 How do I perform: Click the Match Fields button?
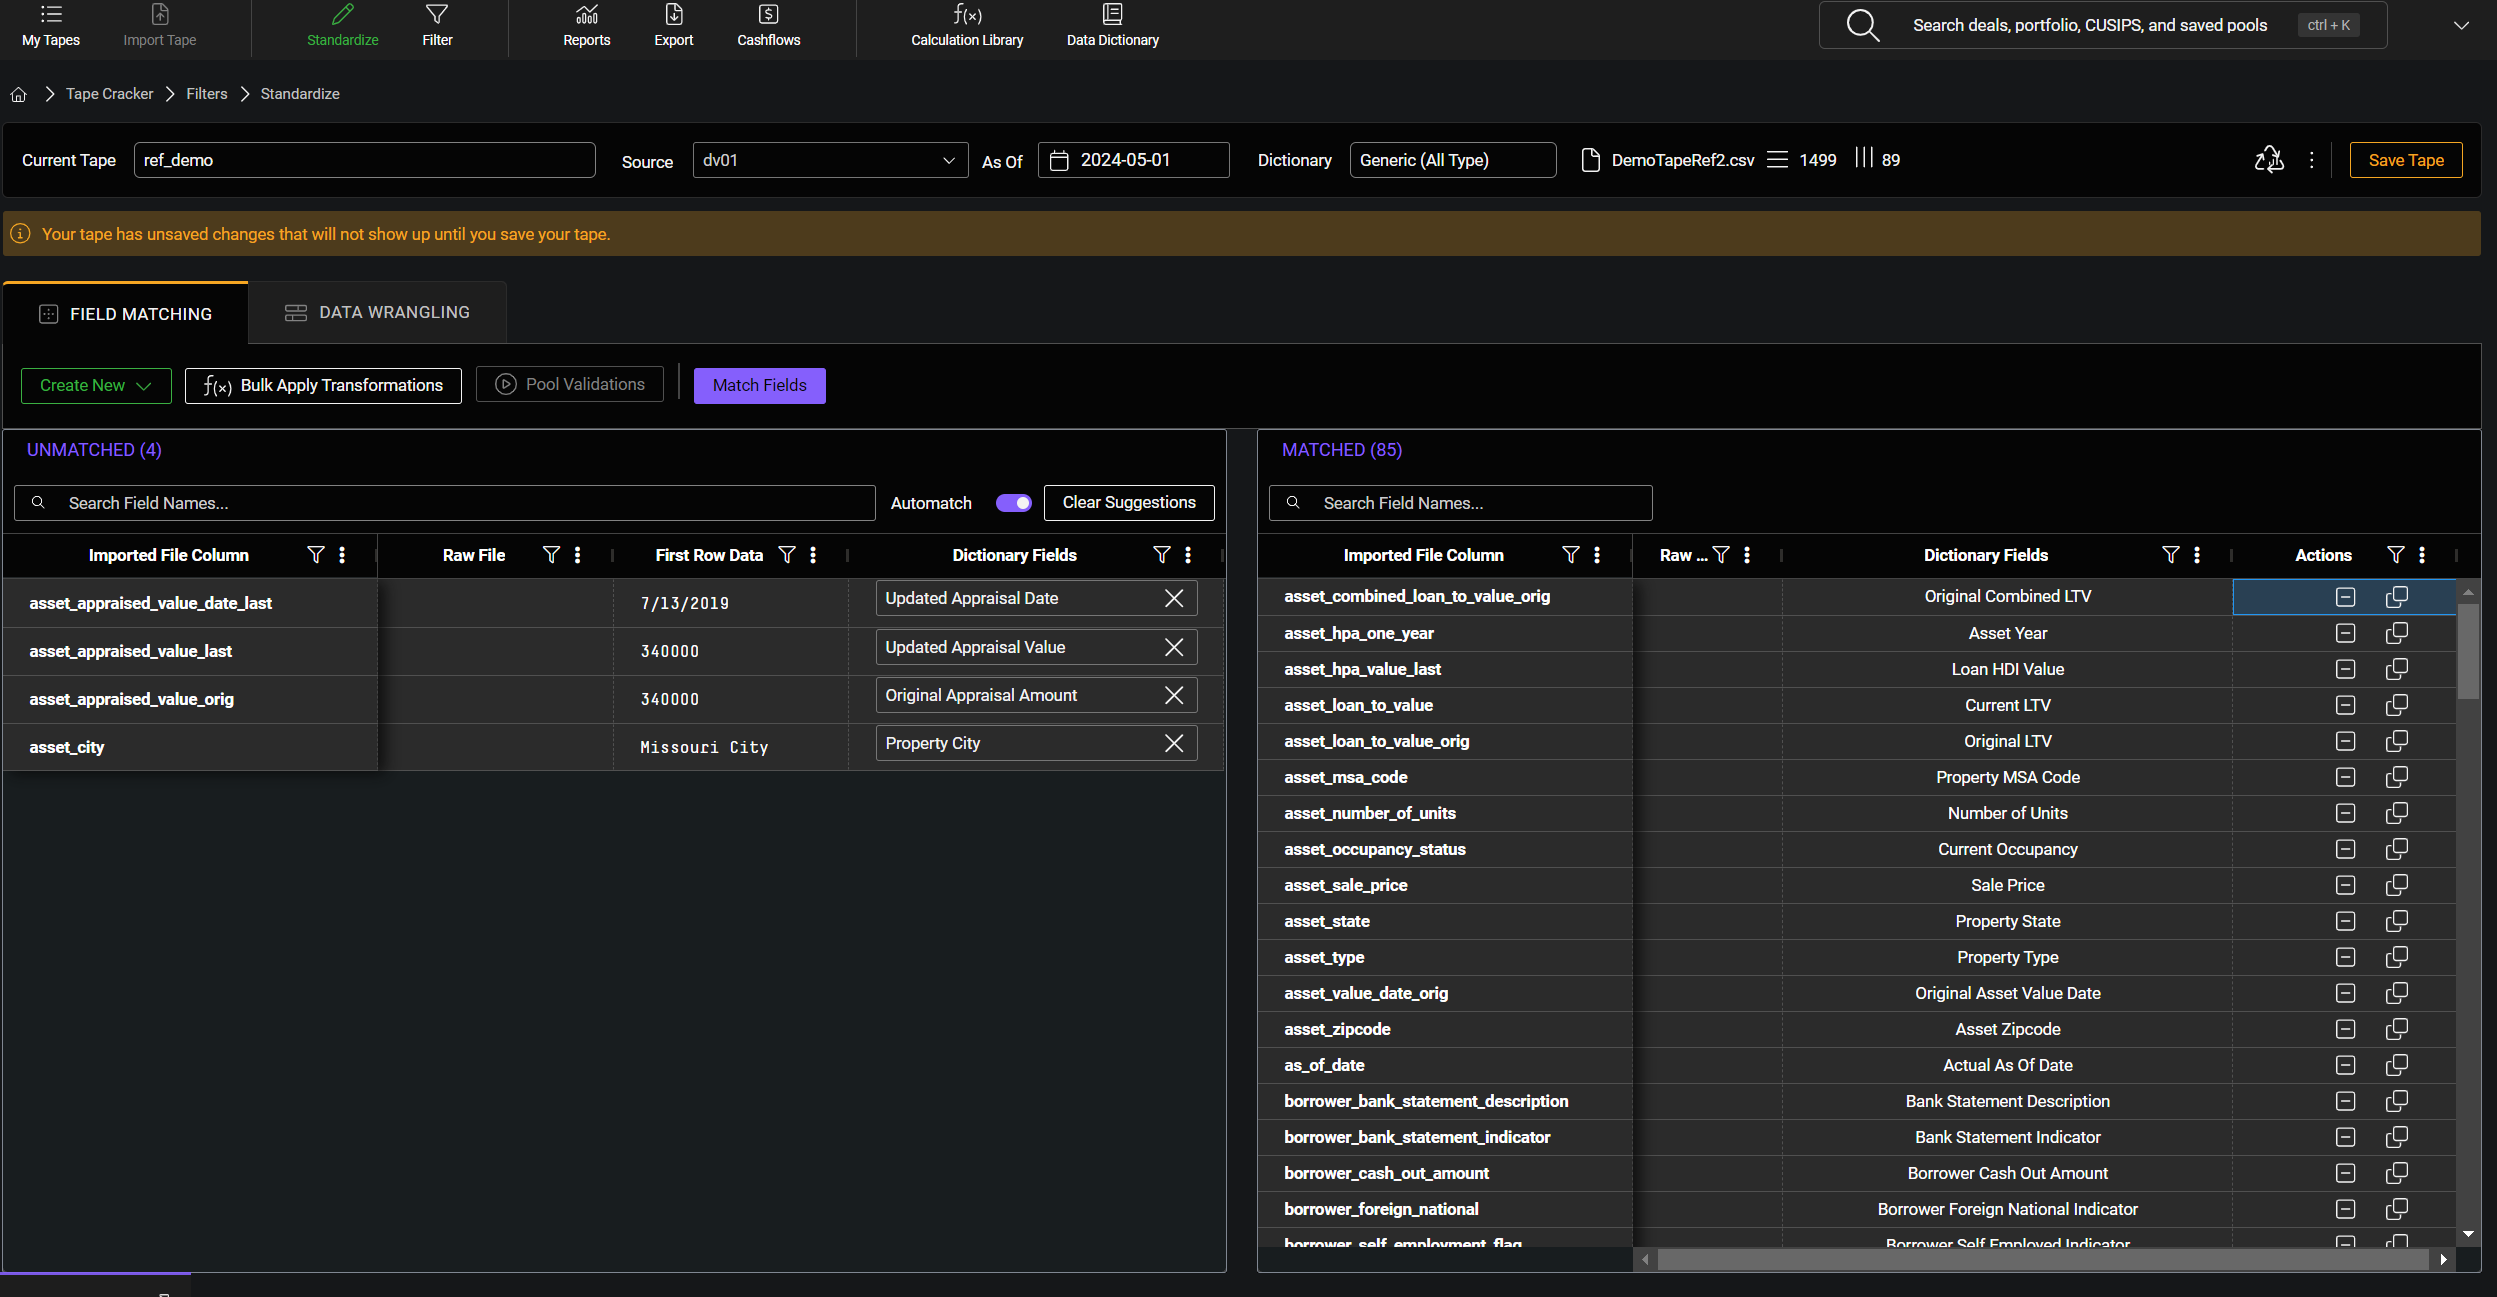pos(759,385)
